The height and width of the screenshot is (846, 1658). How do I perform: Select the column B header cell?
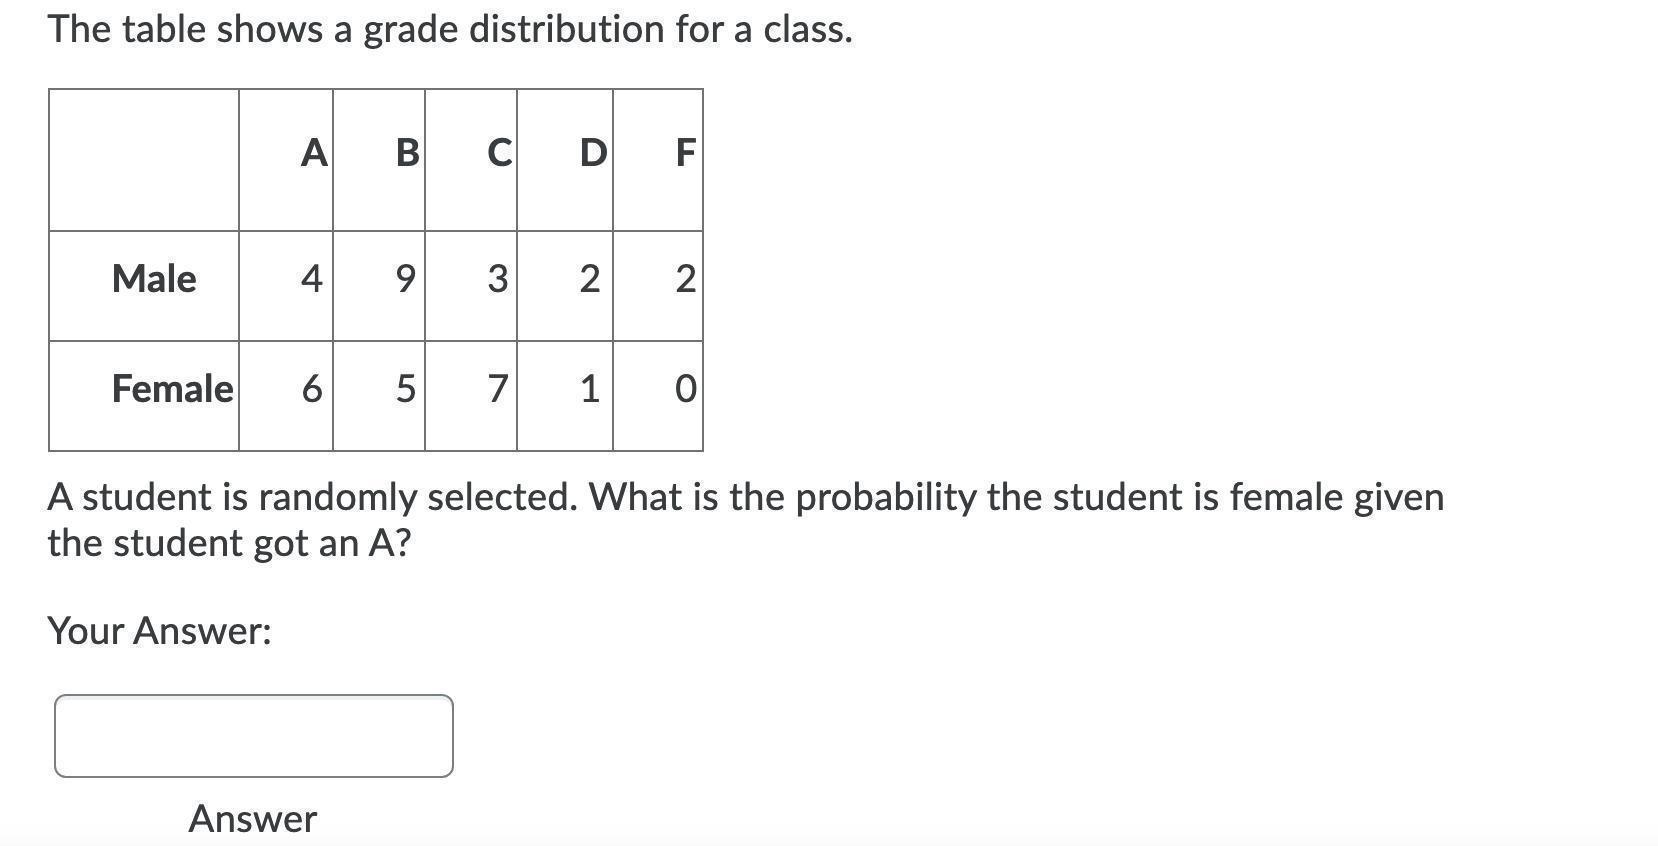[x=379, y=160]
